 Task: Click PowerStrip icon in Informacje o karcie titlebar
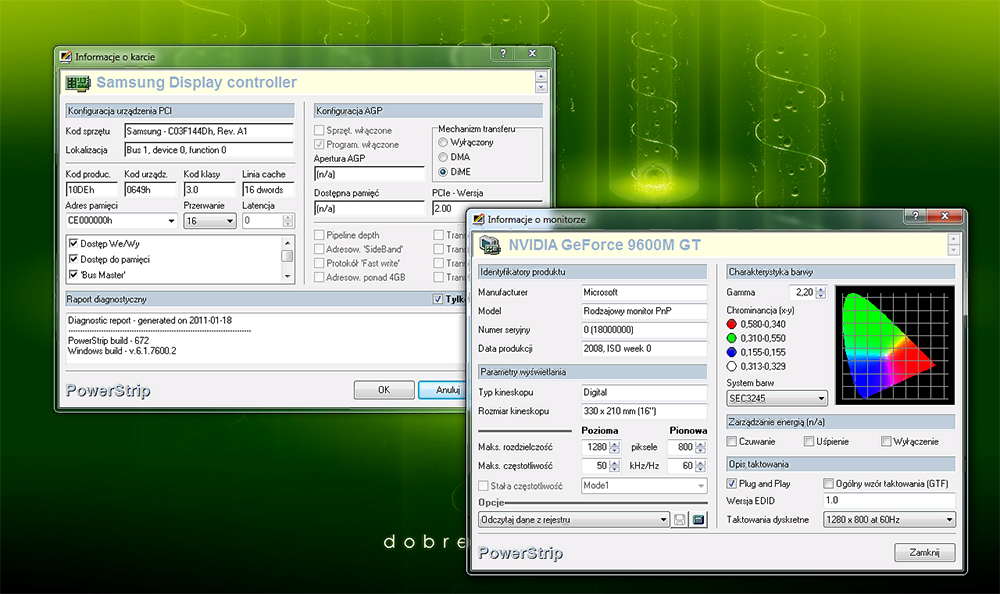[x=65, y=57]
